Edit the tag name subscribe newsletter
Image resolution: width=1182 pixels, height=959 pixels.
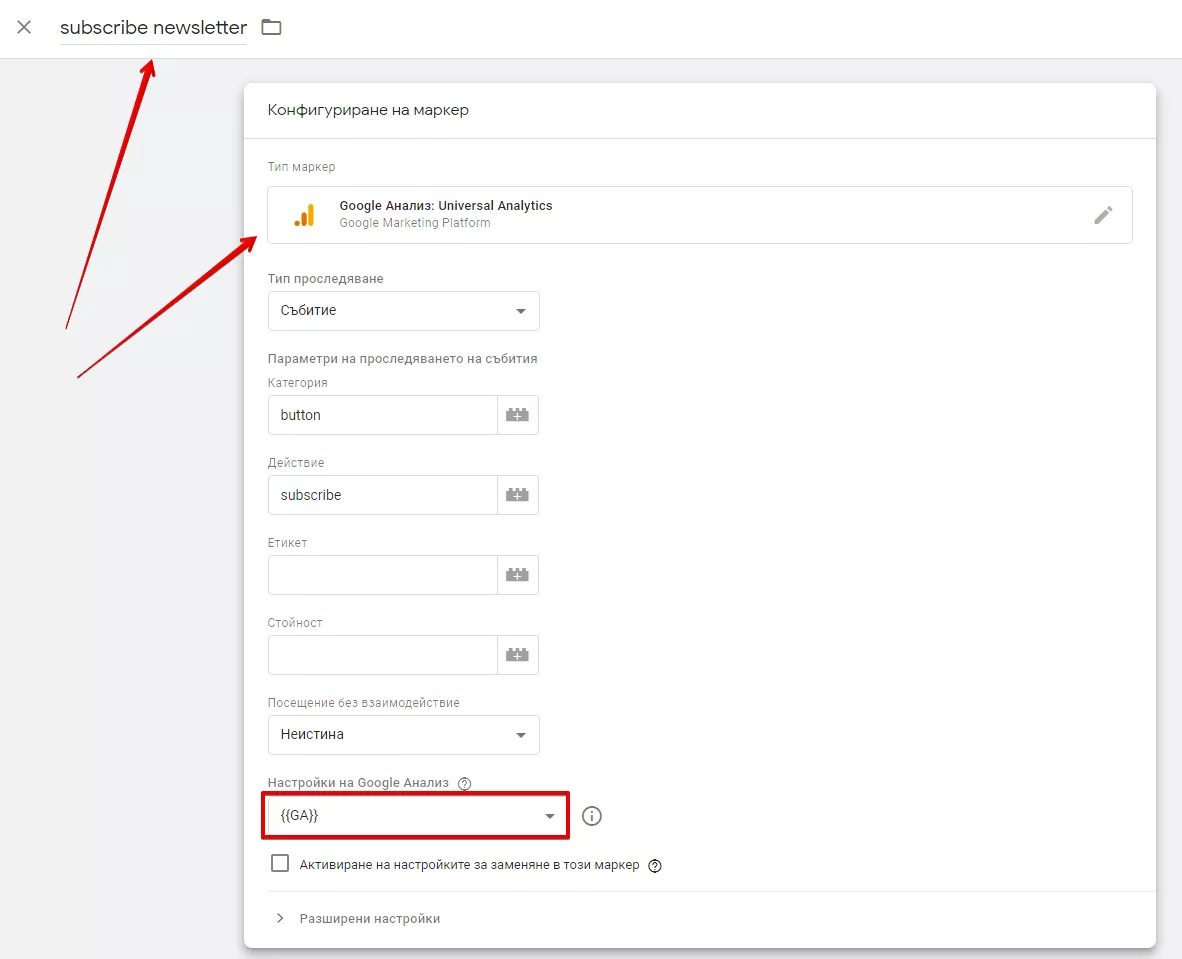tap(153, 28)
